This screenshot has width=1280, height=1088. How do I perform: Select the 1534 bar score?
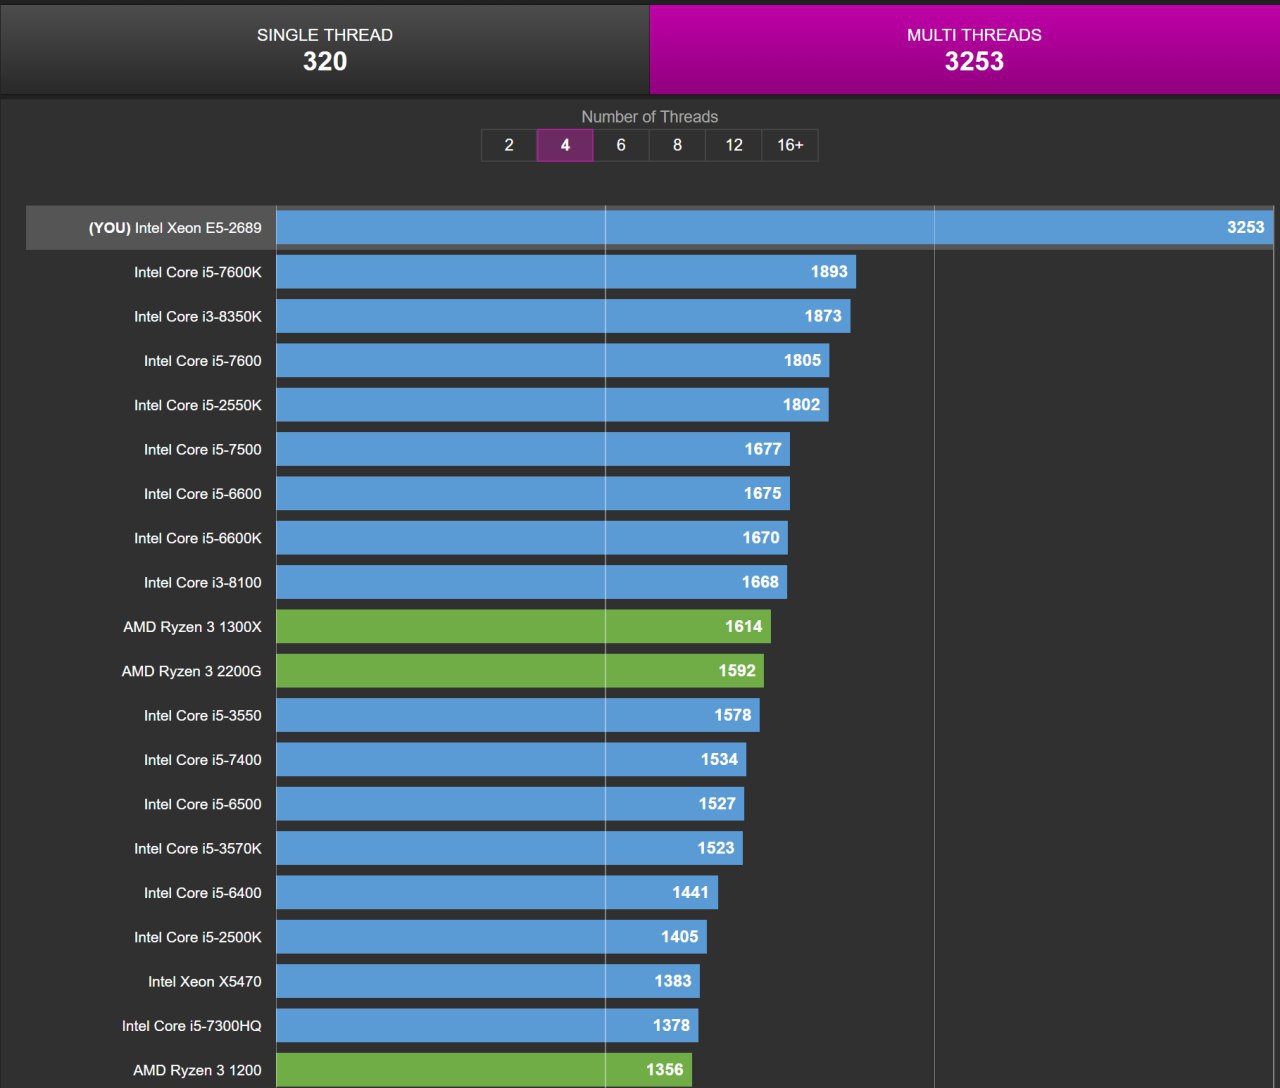(719, 759)
